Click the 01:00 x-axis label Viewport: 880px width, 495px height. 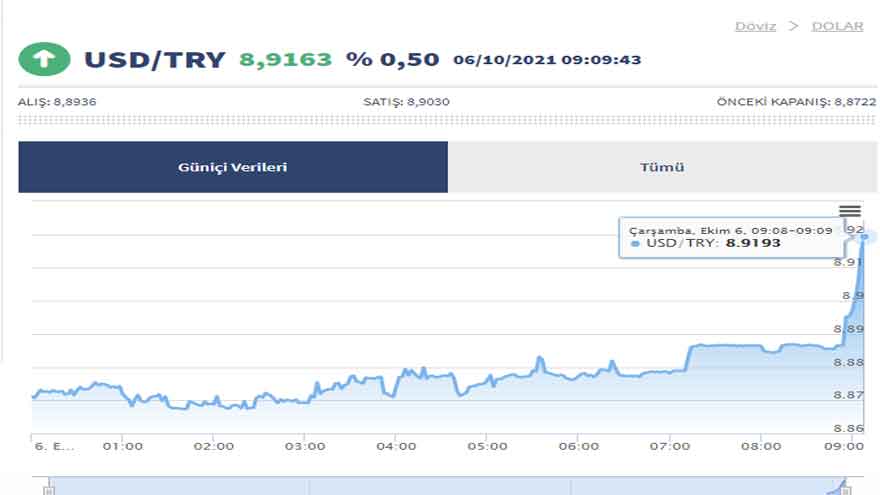point(123,446)
